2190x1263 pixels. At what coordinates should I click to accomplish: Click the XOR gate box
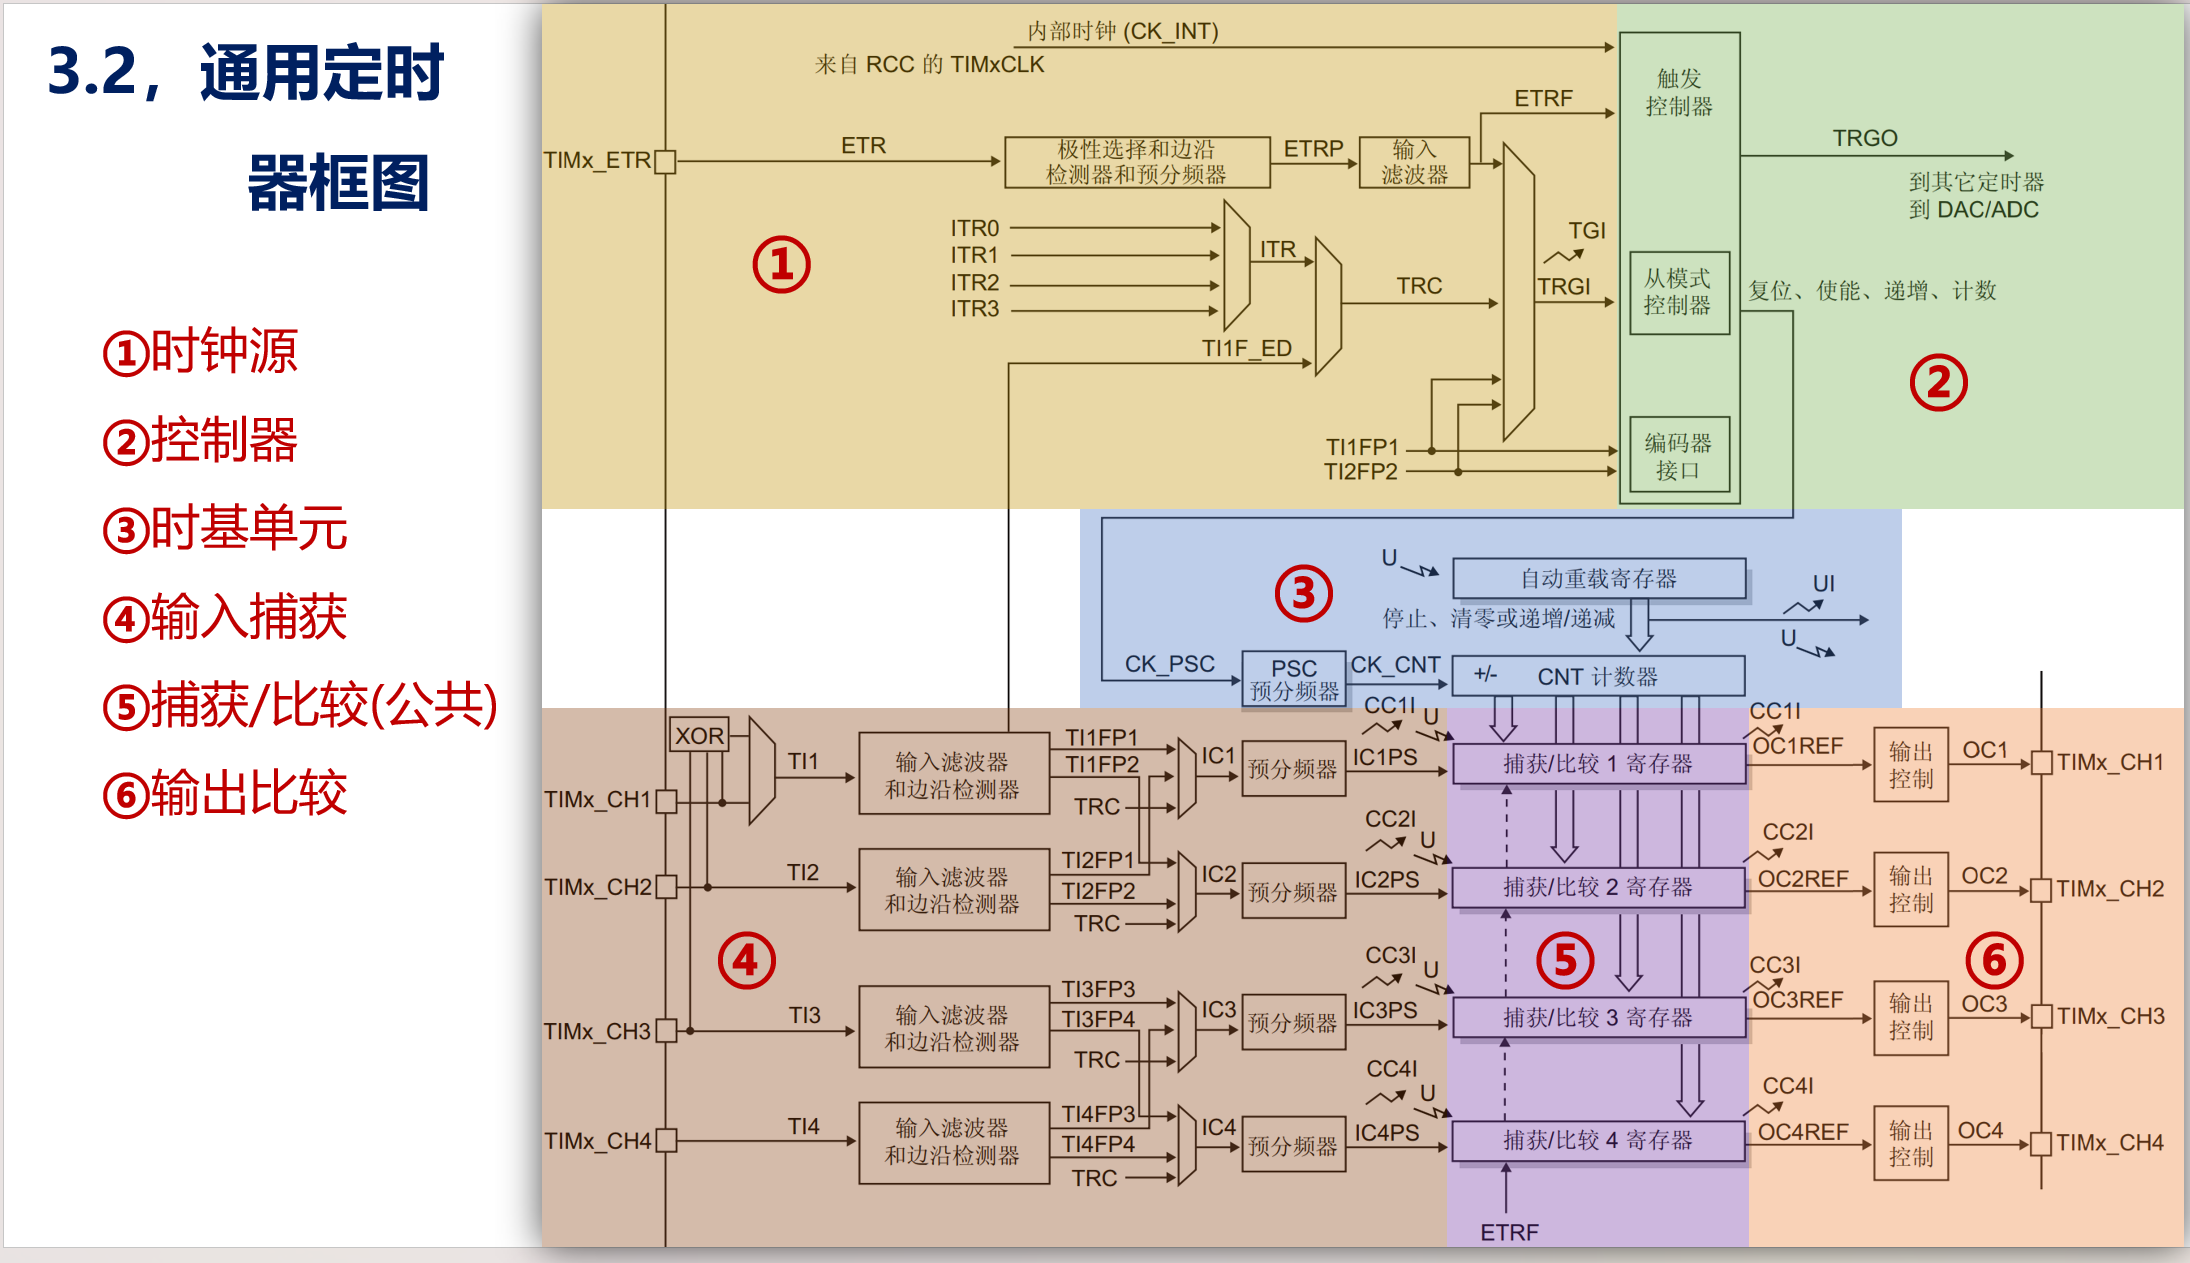point(699,735)
